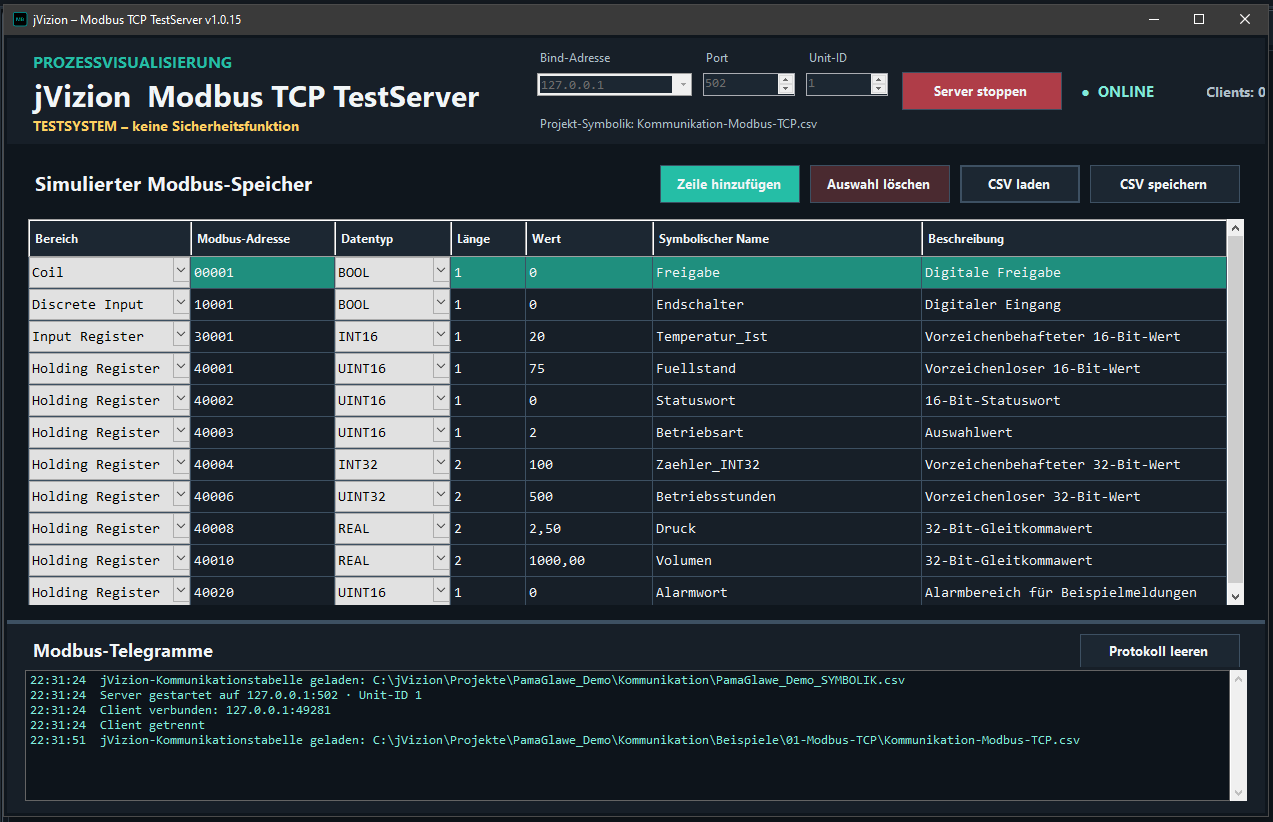Open Bereich dropdown in Betriebsstunden row
The width and height of the screenshot is (1273, 822).
pyautogui.click(x=180, y=495)
